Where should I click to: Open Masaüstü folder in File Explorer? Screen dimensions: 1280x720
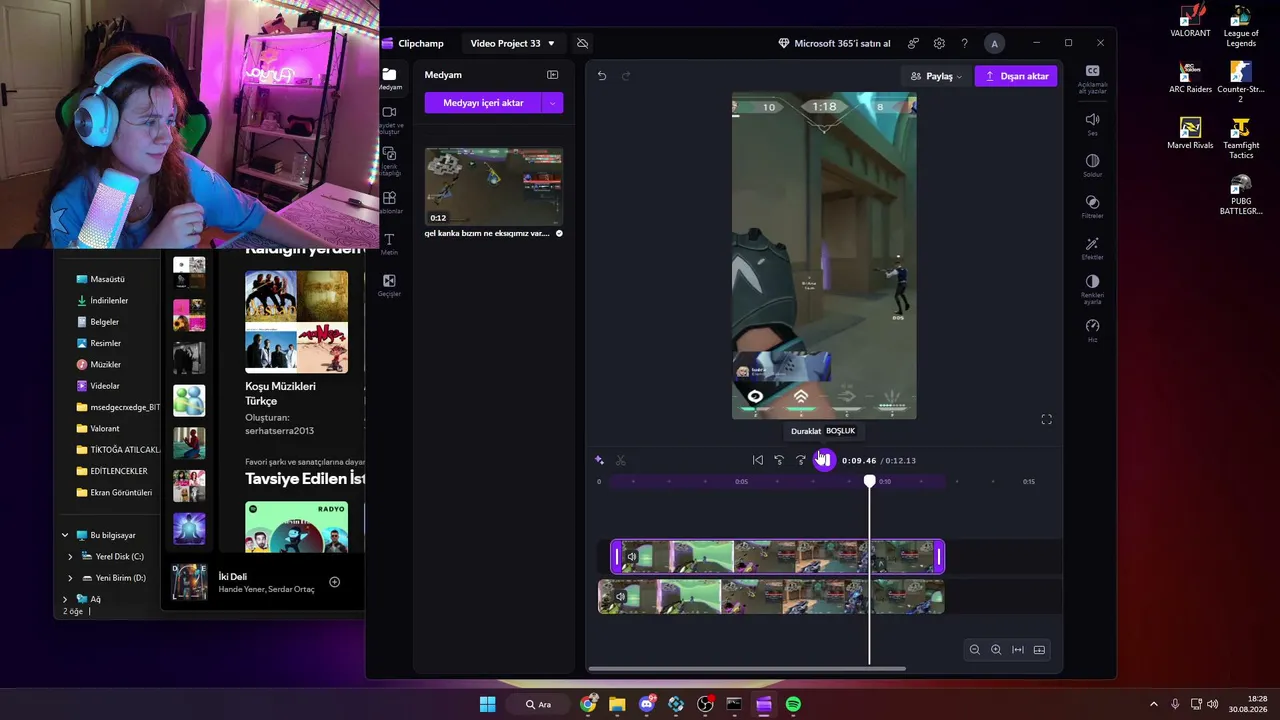[107, 279]
